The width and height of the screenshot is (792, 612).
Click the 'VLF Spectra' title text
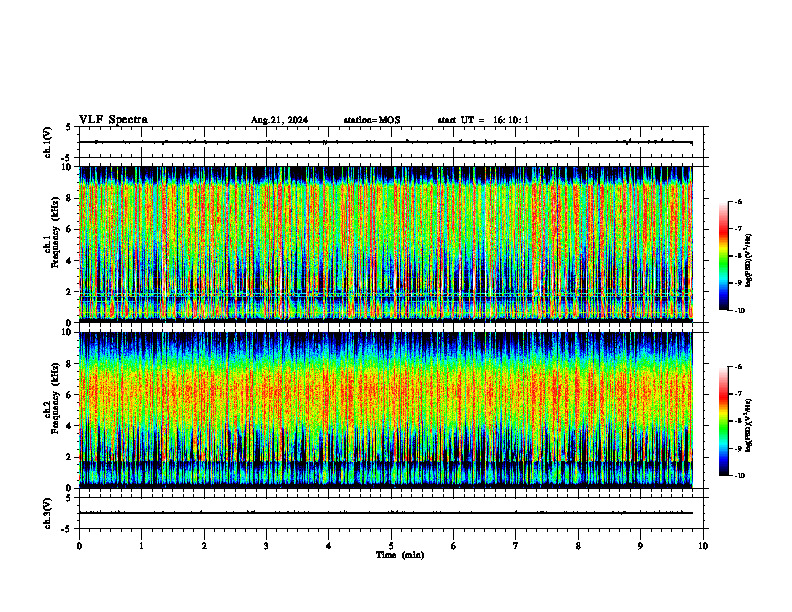click(113, 120)
